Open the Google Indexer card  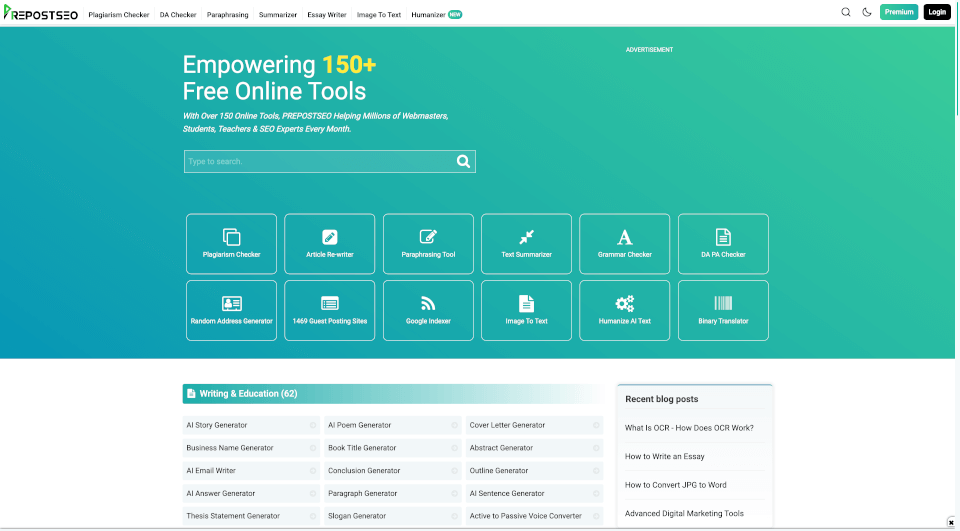pyautogui.click(x=428, y=311)
